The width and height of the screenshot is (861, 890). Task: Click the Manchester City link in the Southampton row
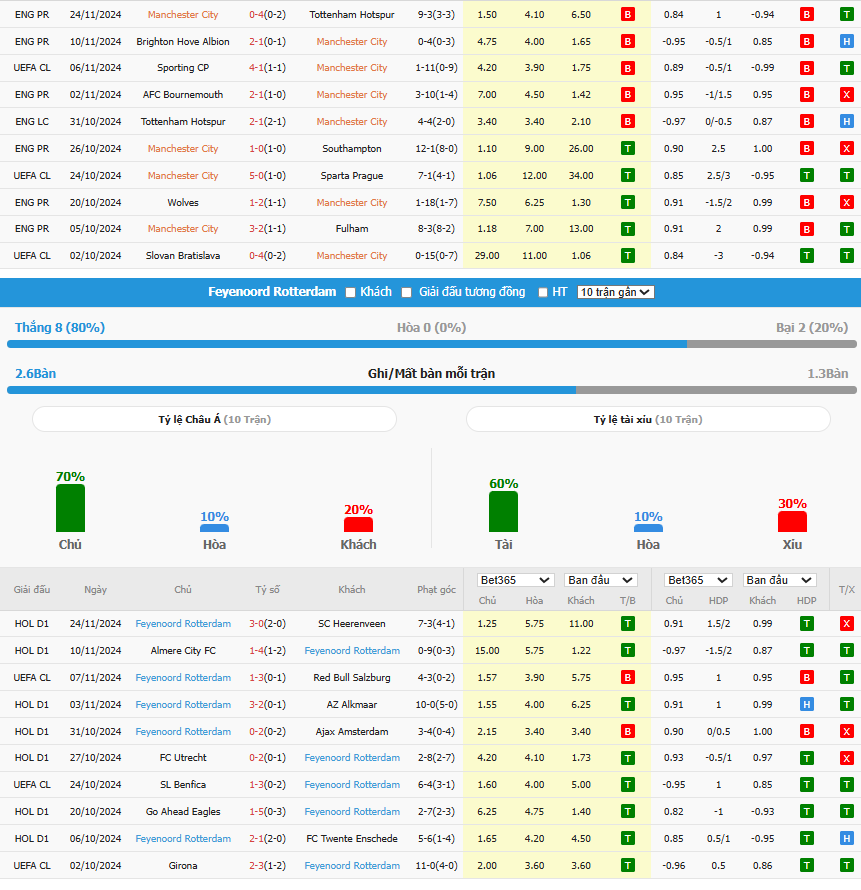(x=183, y=149)
